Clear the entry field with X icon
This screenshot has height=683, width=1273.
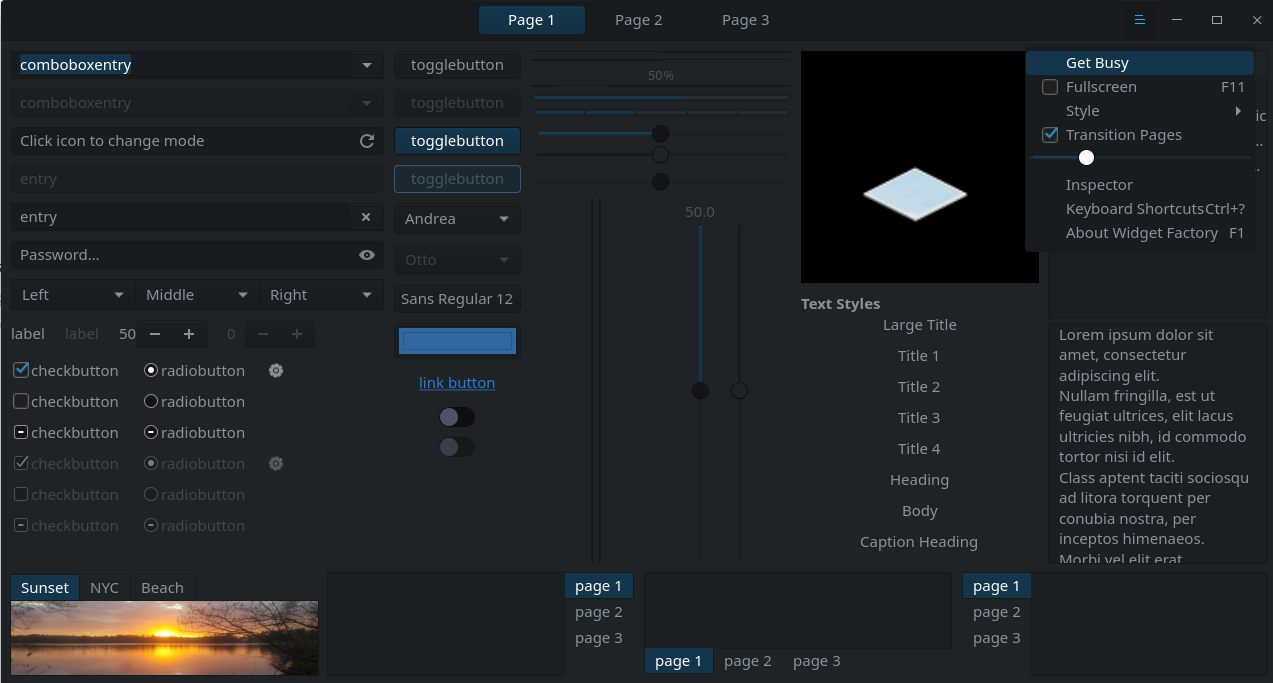pyautogui.click(x=366, y=217)
